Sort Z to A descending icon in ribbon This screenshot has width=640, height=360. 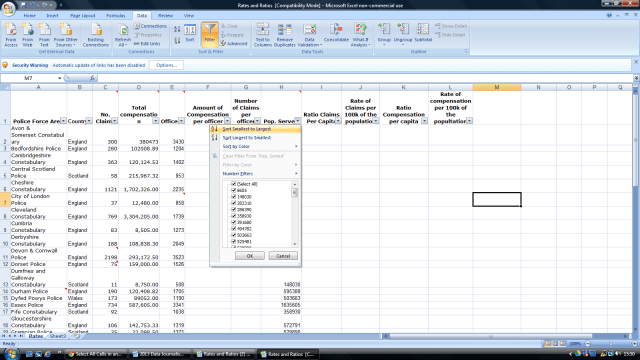tap(177, 40)
